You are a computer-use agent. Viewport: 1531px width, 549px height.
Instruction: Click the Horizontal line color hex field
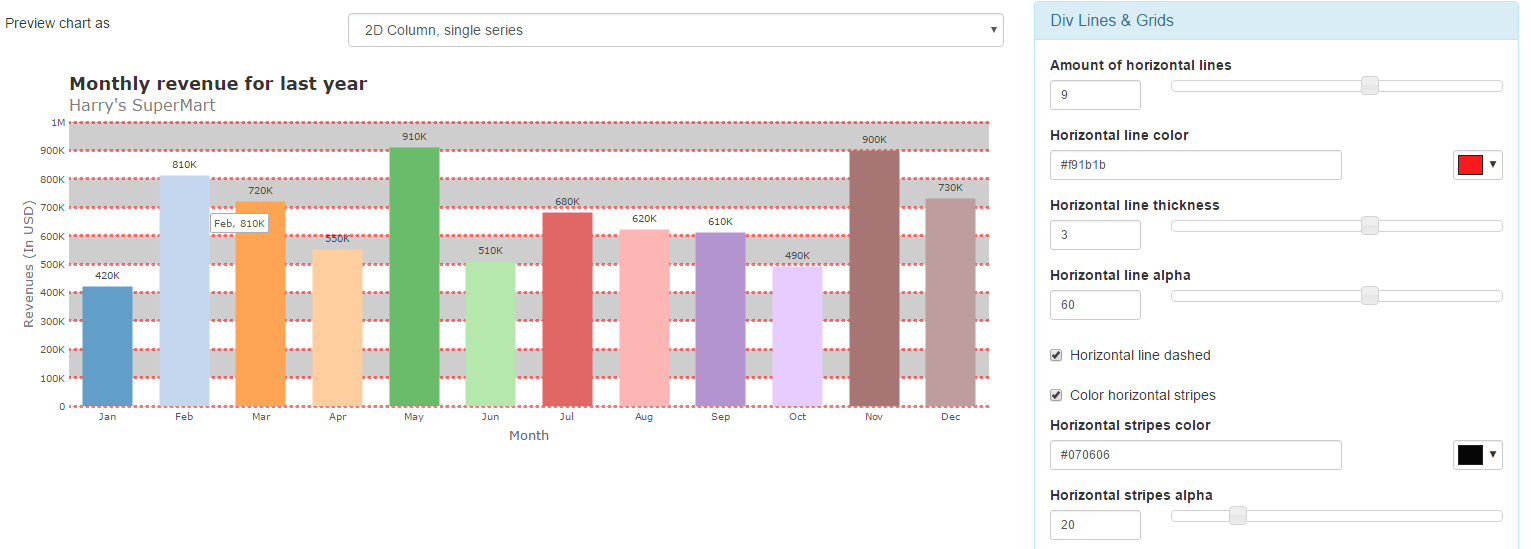coord(1195,165)
